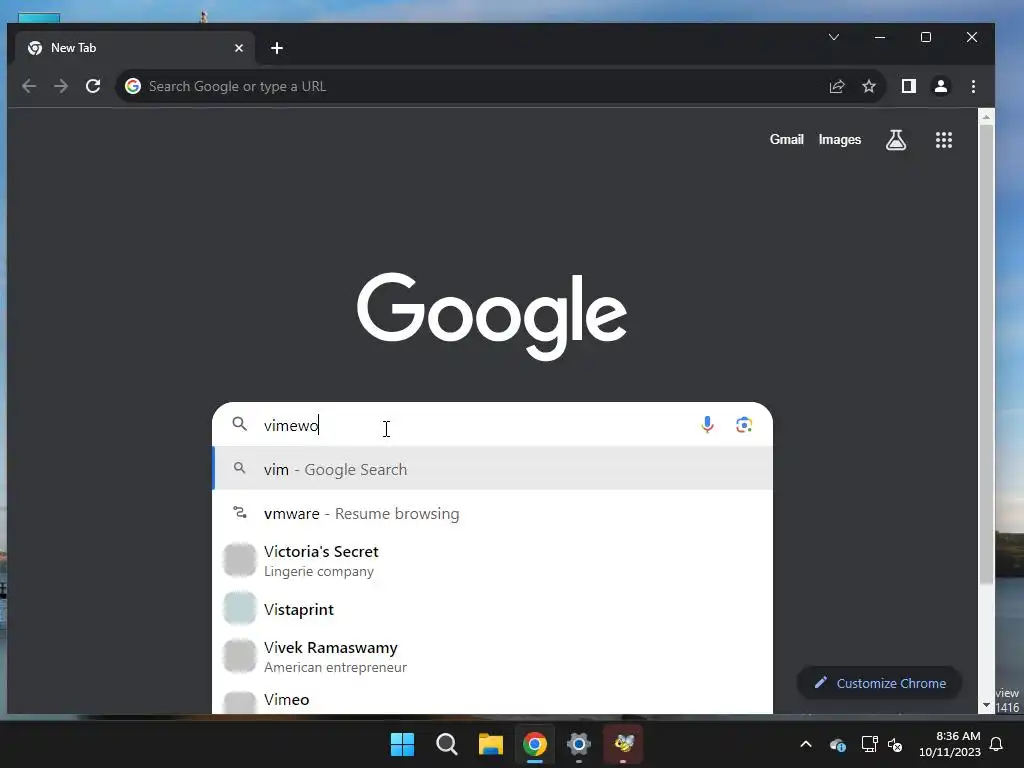Open the Images link
1024x768 pixels.
[840, 140]
